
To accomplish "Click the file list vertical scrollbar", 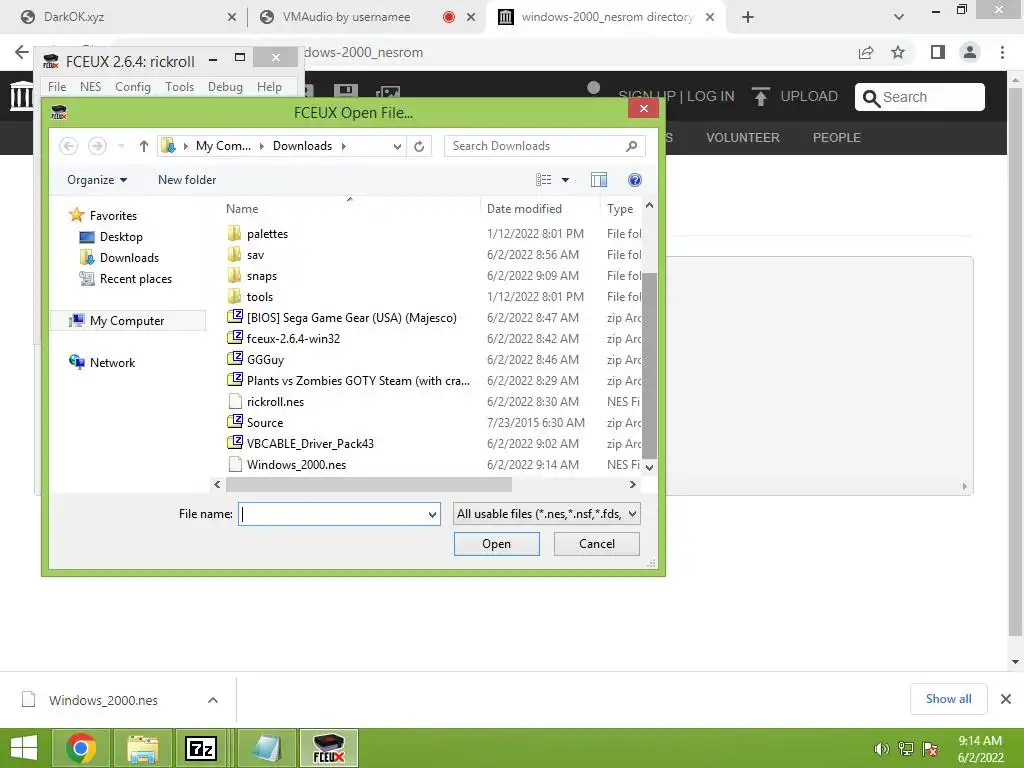I will click(x=649, y=366).
